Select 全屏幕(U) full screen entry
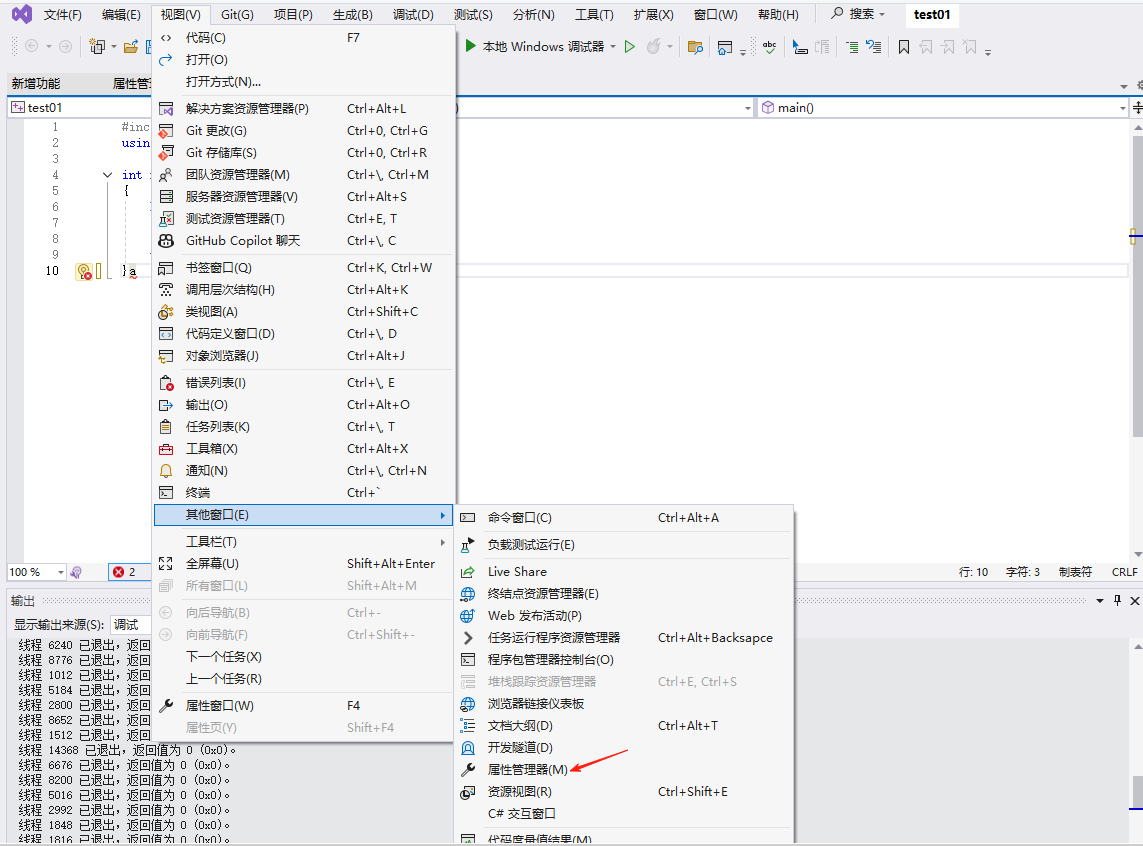 click(303, 563)
